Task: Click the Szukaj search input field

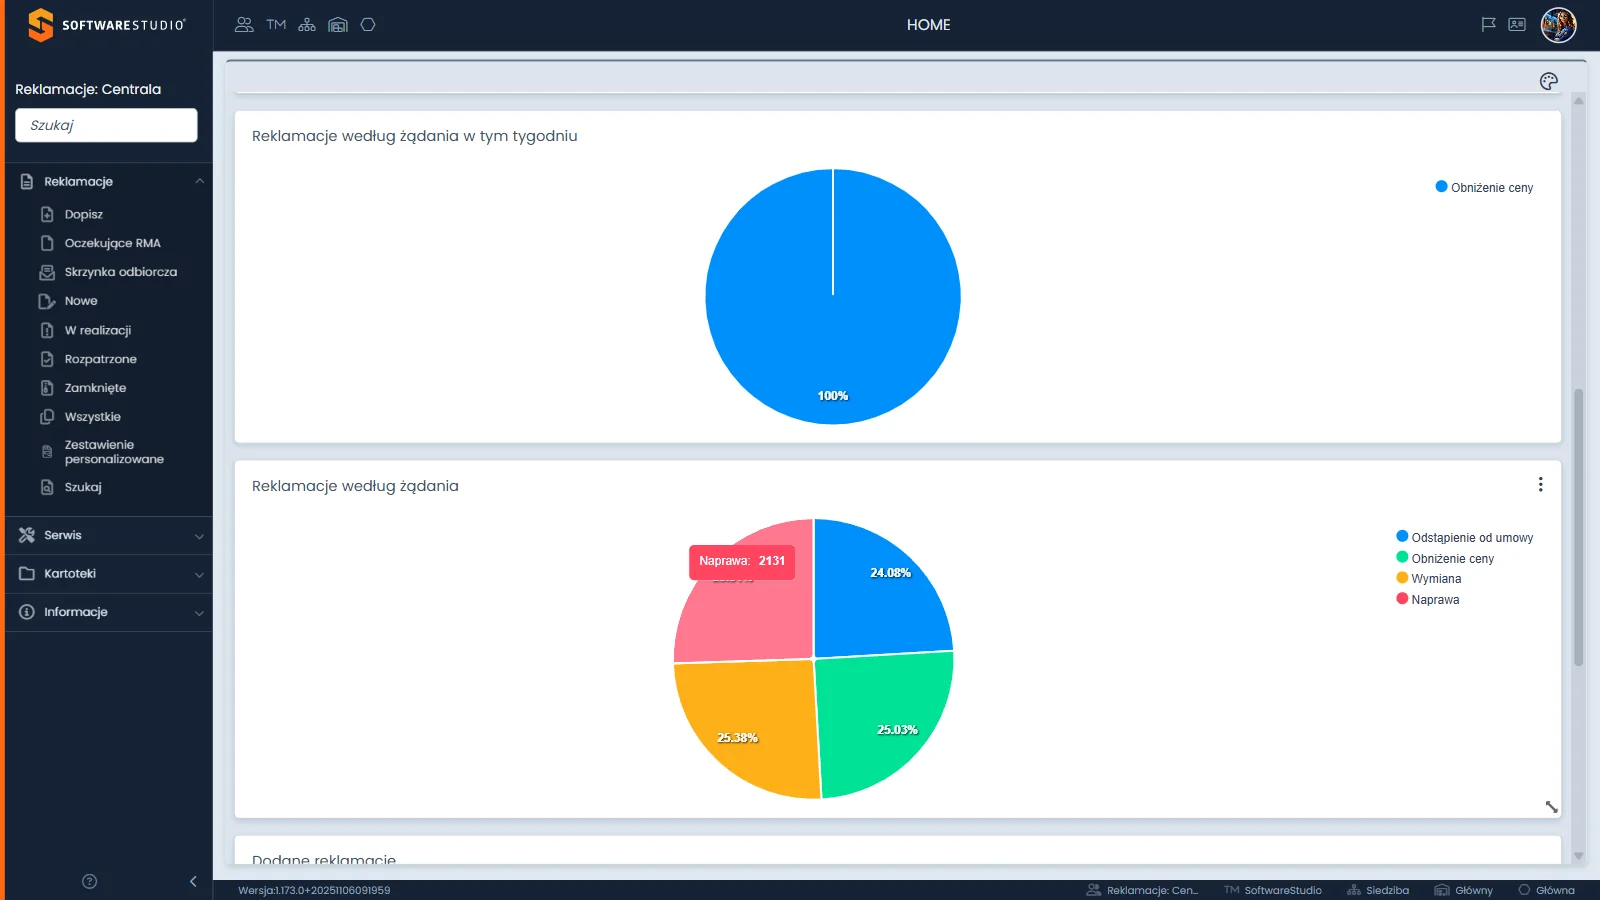Action: pyautogui.click(x=106, y=125)
